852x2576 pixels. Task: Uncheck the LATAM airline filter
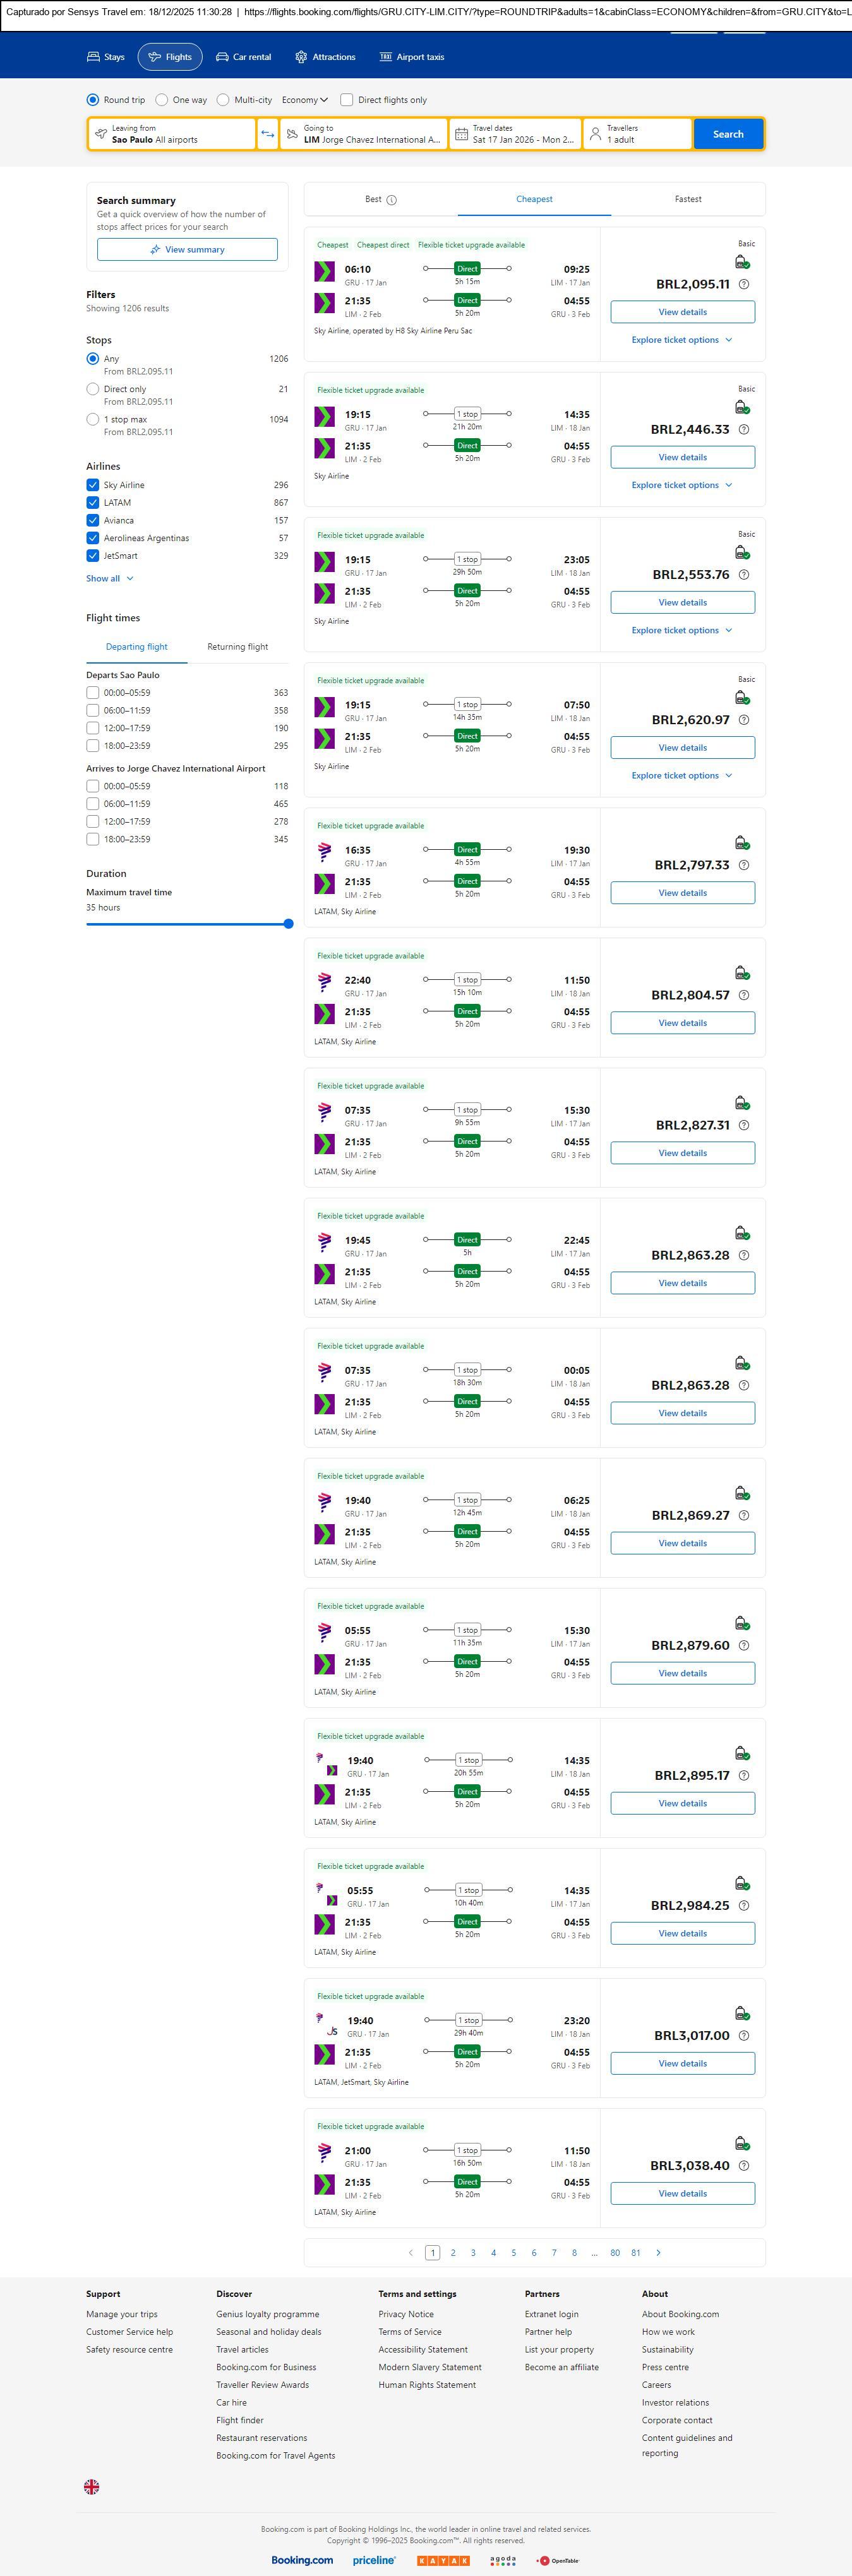(x=93, y=503)
